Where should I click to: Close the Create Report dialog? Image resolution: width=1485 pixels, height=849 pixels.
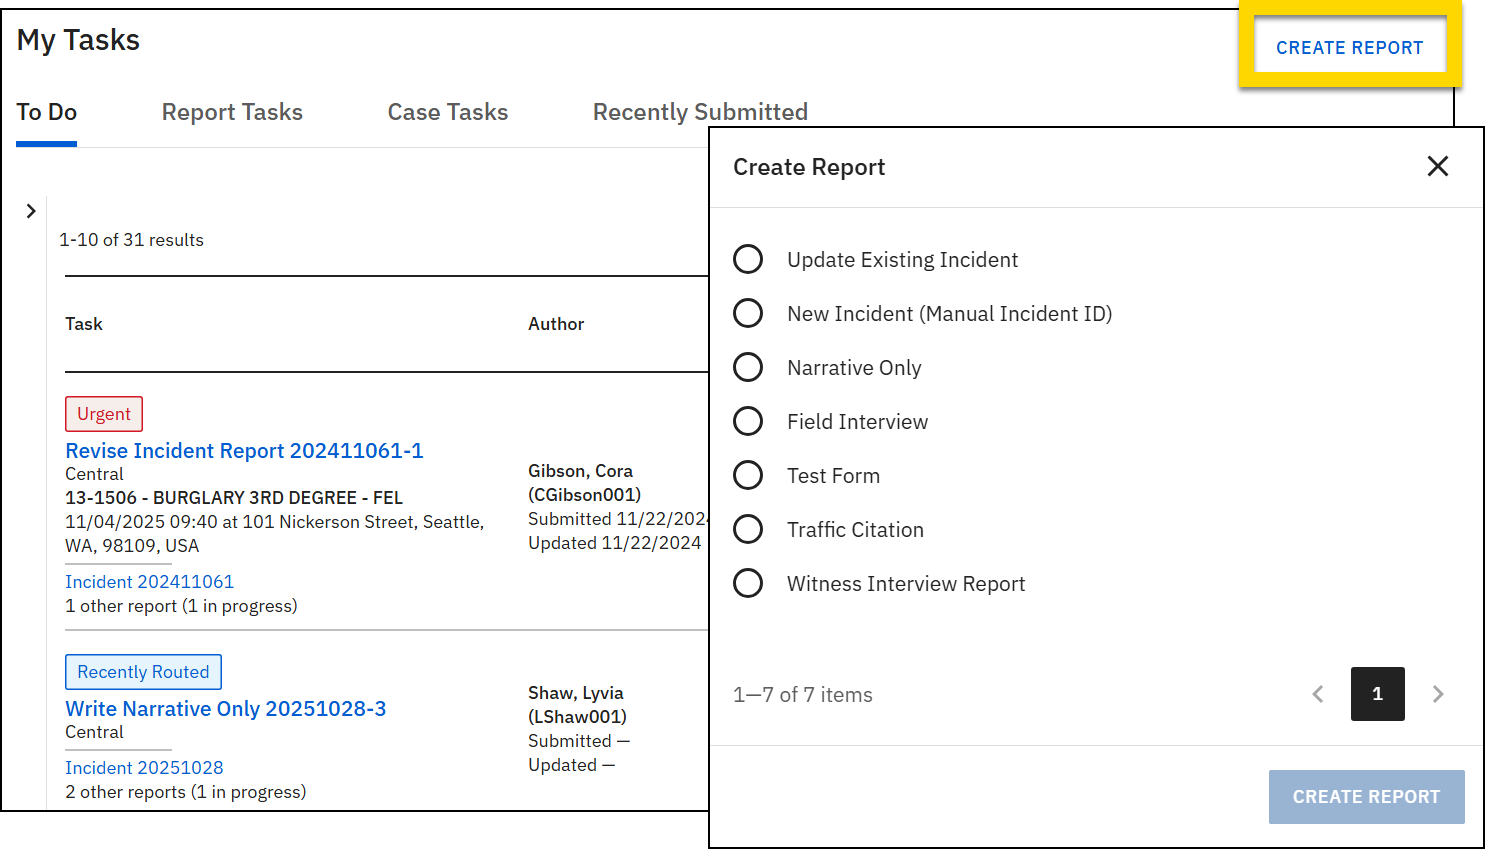(1438, 166)
